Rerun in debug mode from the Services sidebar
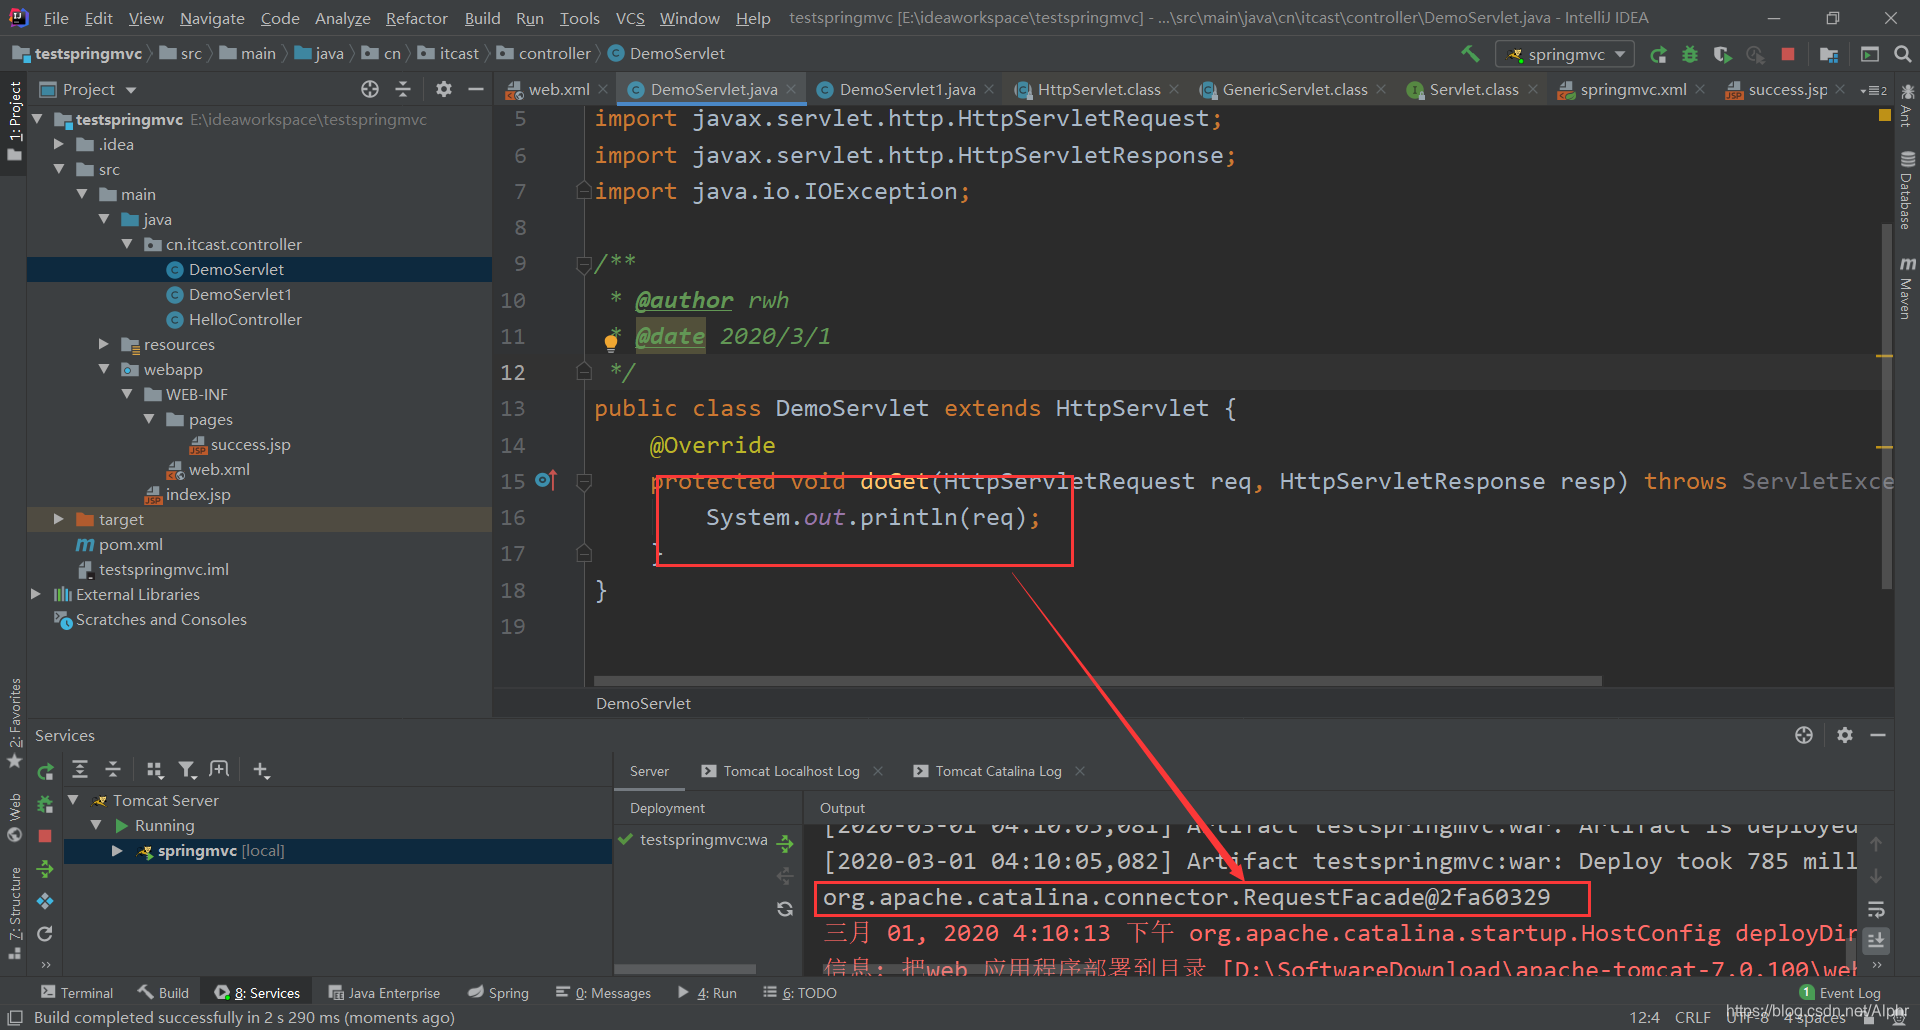The height and width of the screenshot is (1030, 1920). 45,803
